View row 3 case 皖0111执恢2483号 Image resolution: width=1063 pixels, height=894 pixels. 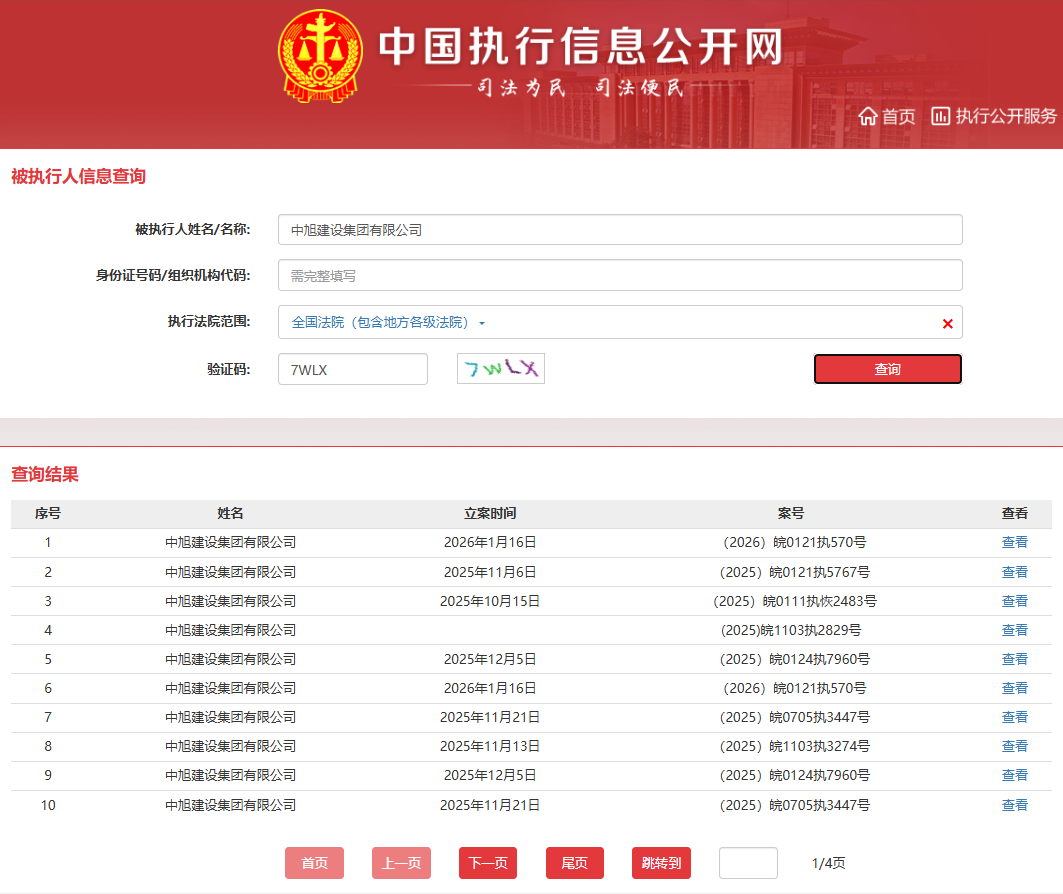pyautogui.click(x=1014, y=601)
